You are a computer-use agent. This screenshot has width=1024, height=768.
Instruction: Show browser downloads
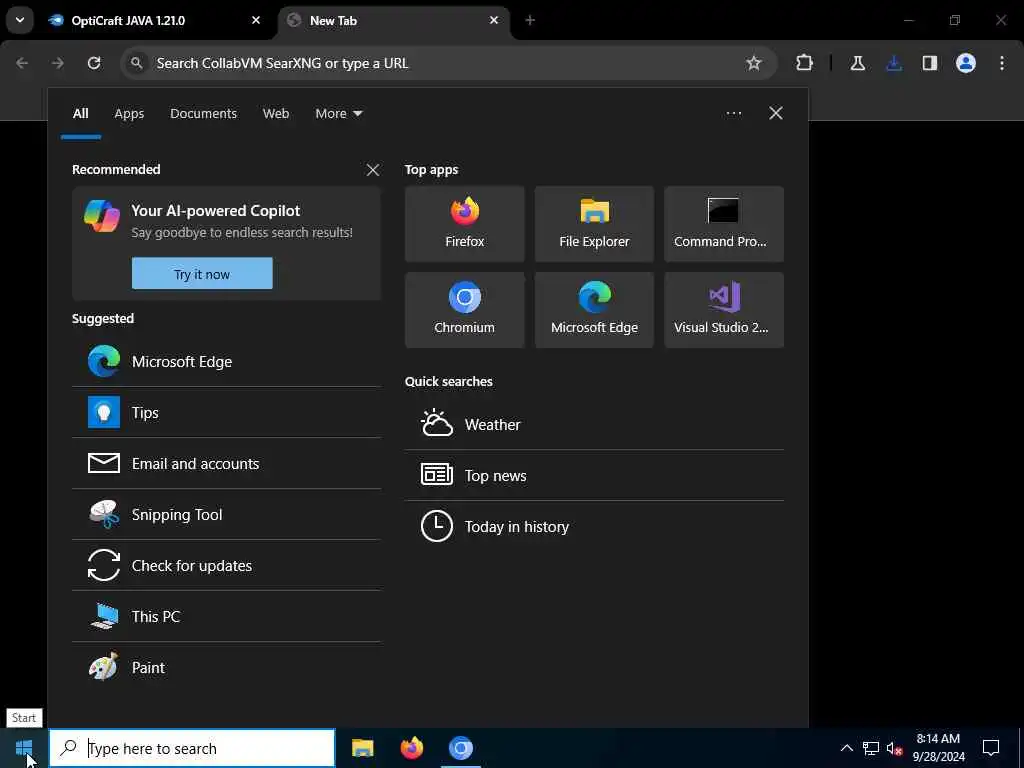coord(894,63)
